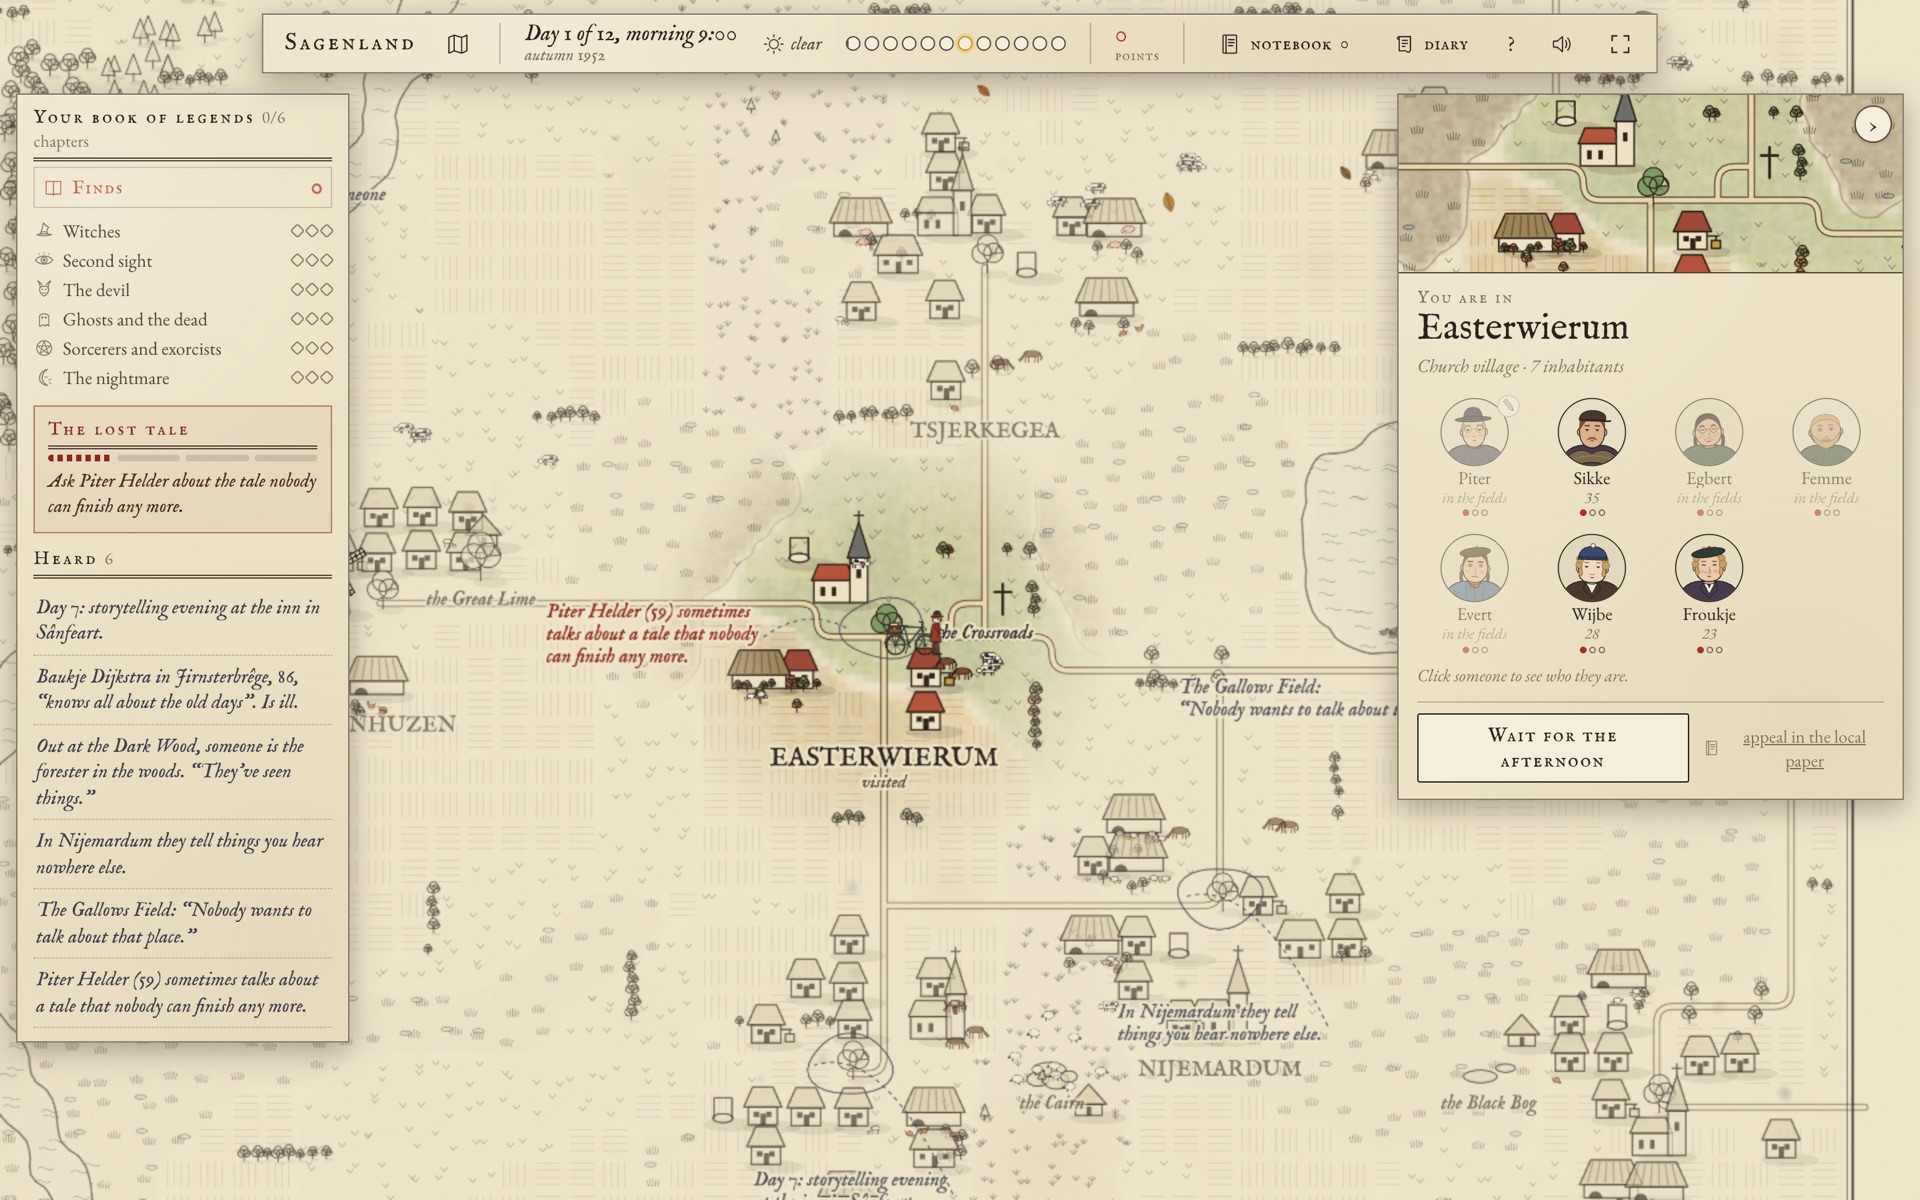
Task: Click the Crossroads cross marker
Action: pos(1002,598)
